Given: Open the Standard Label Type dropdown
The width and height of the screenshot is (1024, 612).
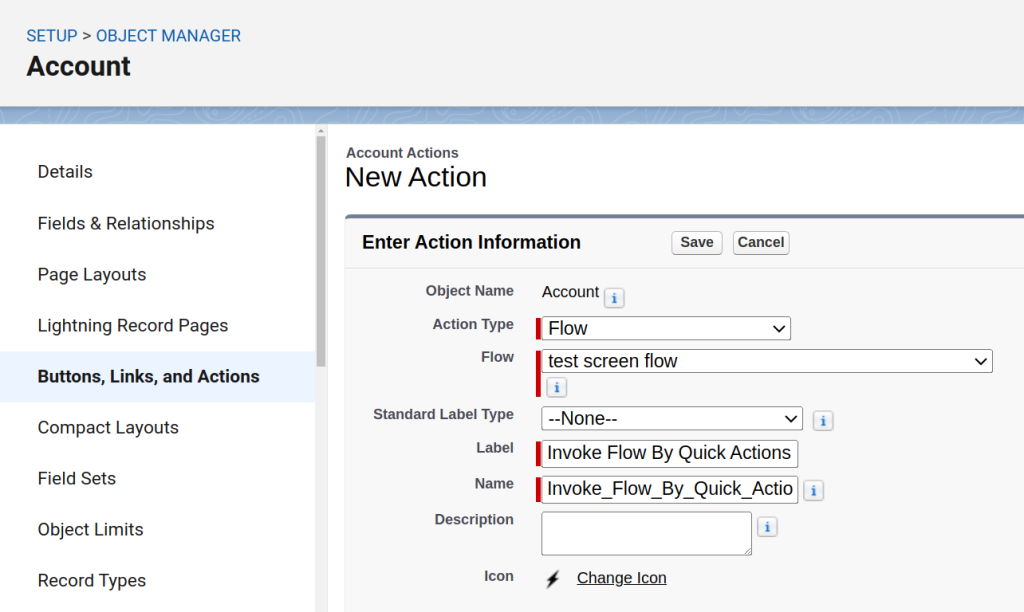Looking at the screenshot, I should 672,419.
